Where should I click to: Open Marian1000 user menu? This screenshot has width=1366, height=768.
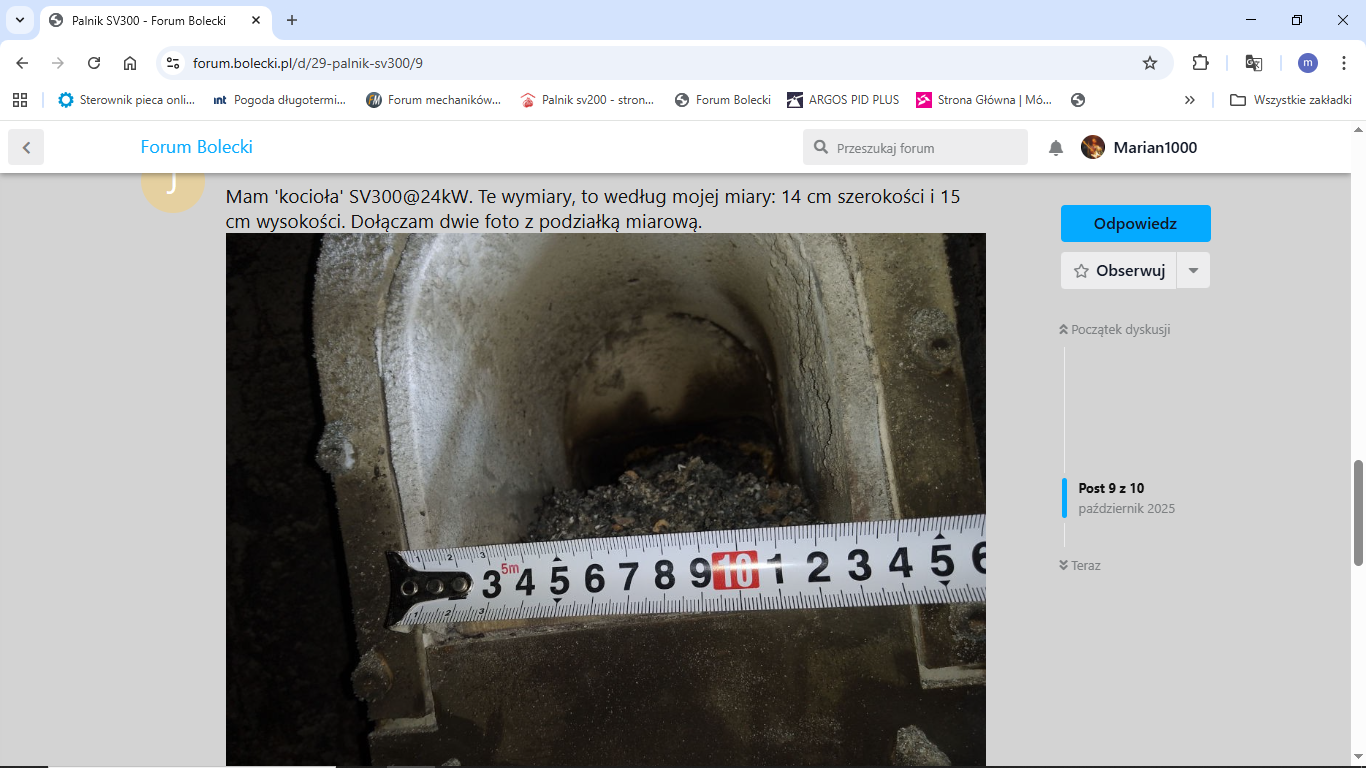pyautogui.click(x=1139, y=148)
